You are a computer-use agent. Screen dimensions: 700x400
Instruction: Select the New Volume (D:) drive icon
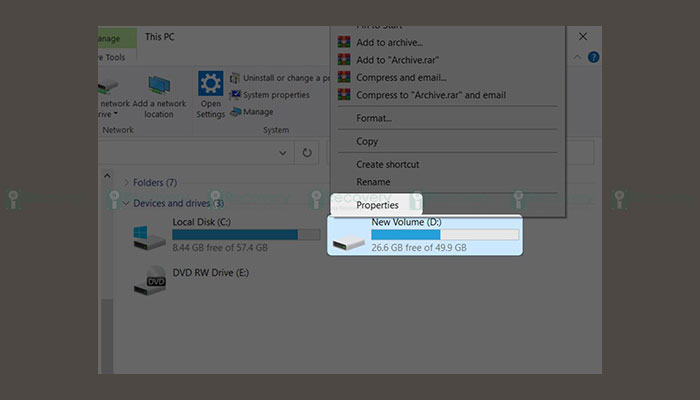point(349,243)
